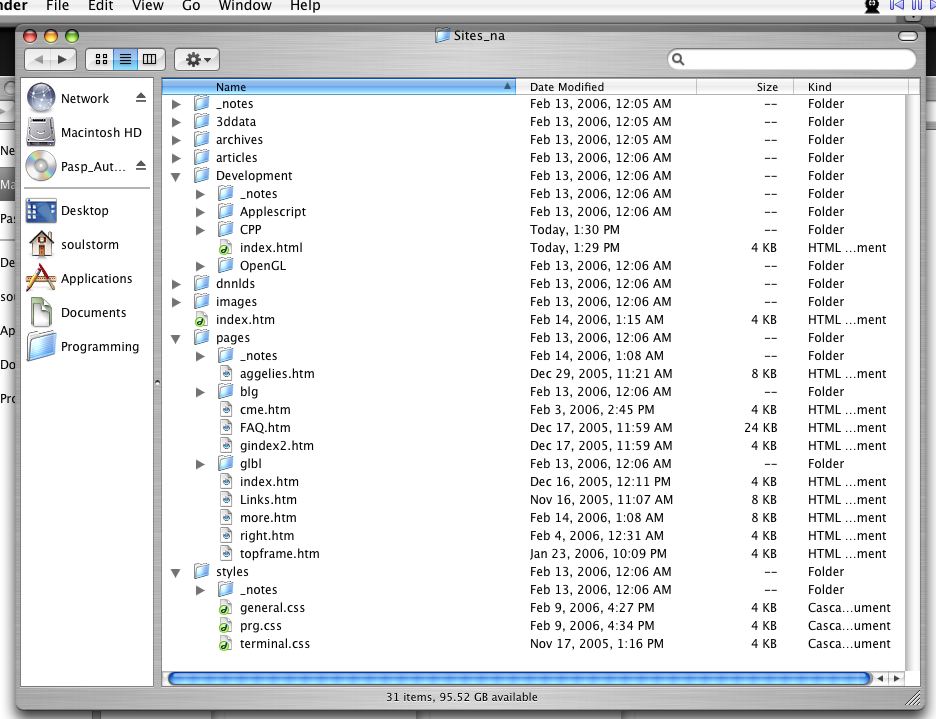Click the horizontal scrollbar thumb

(519, 678)
